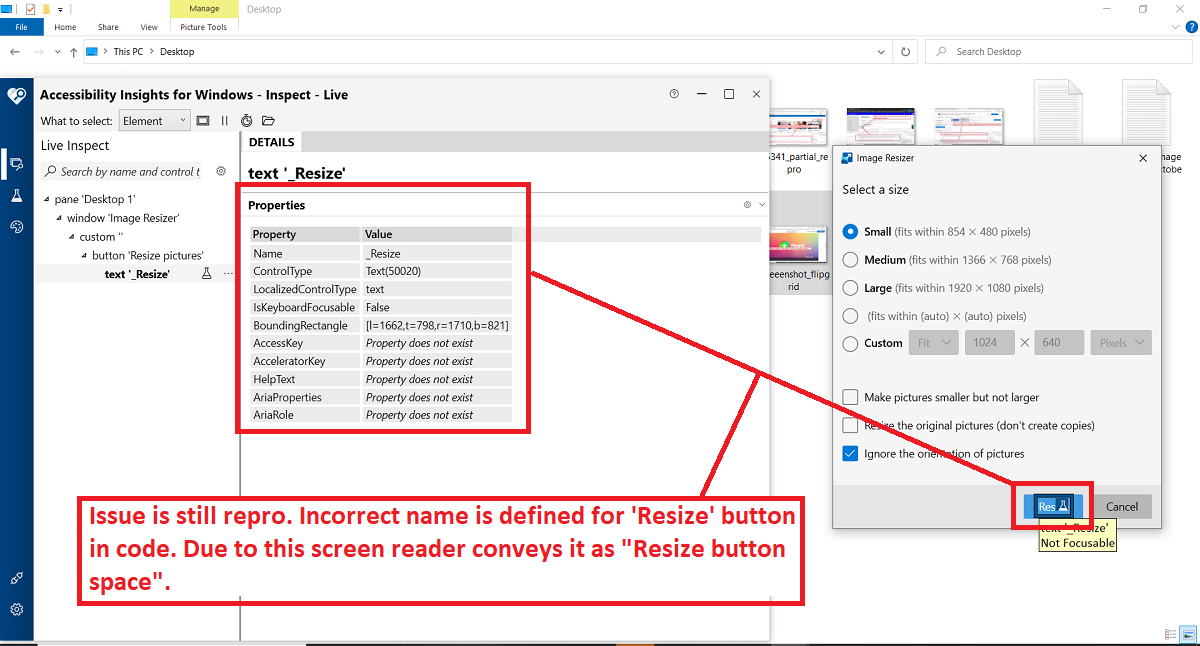The height and width of the screenshot is (646, 1200).
Task: Enable 'Resize the original pictures' option
Action: tap(851, 425)
